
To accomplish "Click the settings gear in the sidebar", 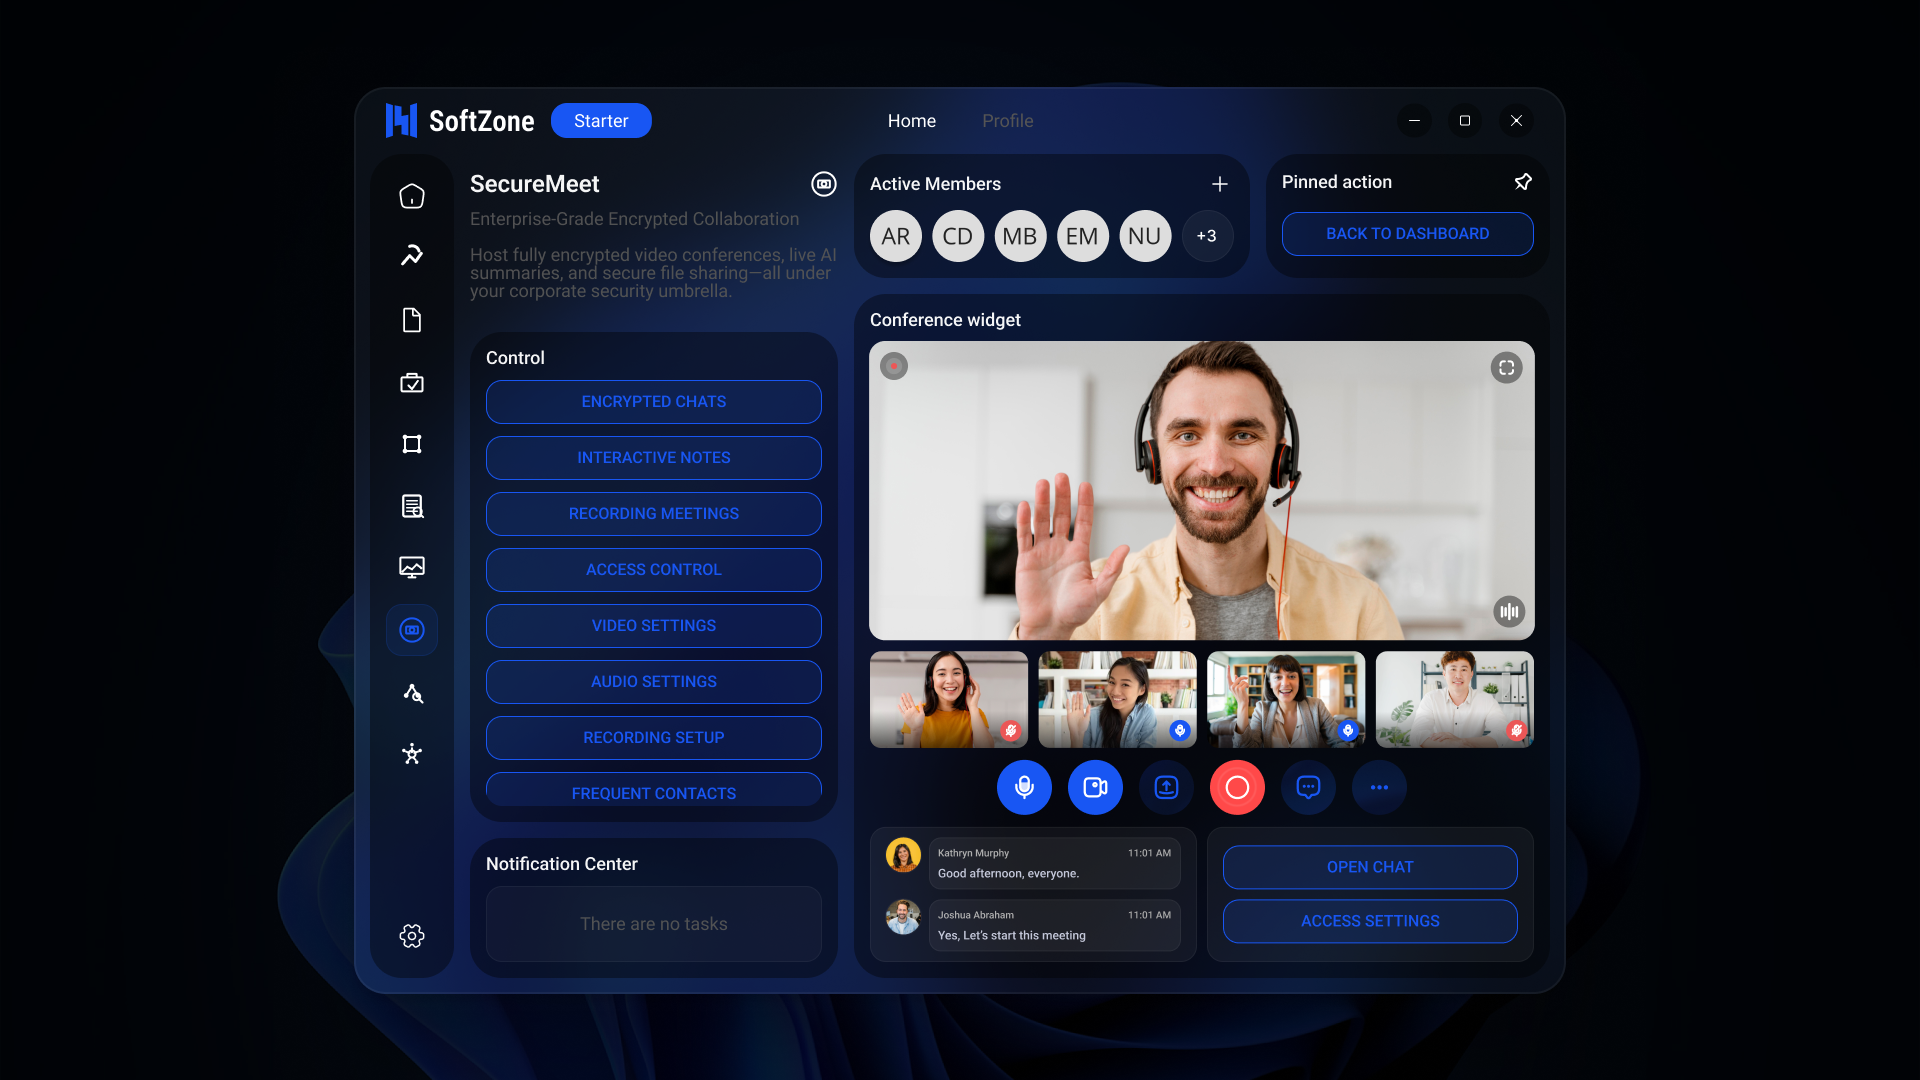I will [412, 936].
